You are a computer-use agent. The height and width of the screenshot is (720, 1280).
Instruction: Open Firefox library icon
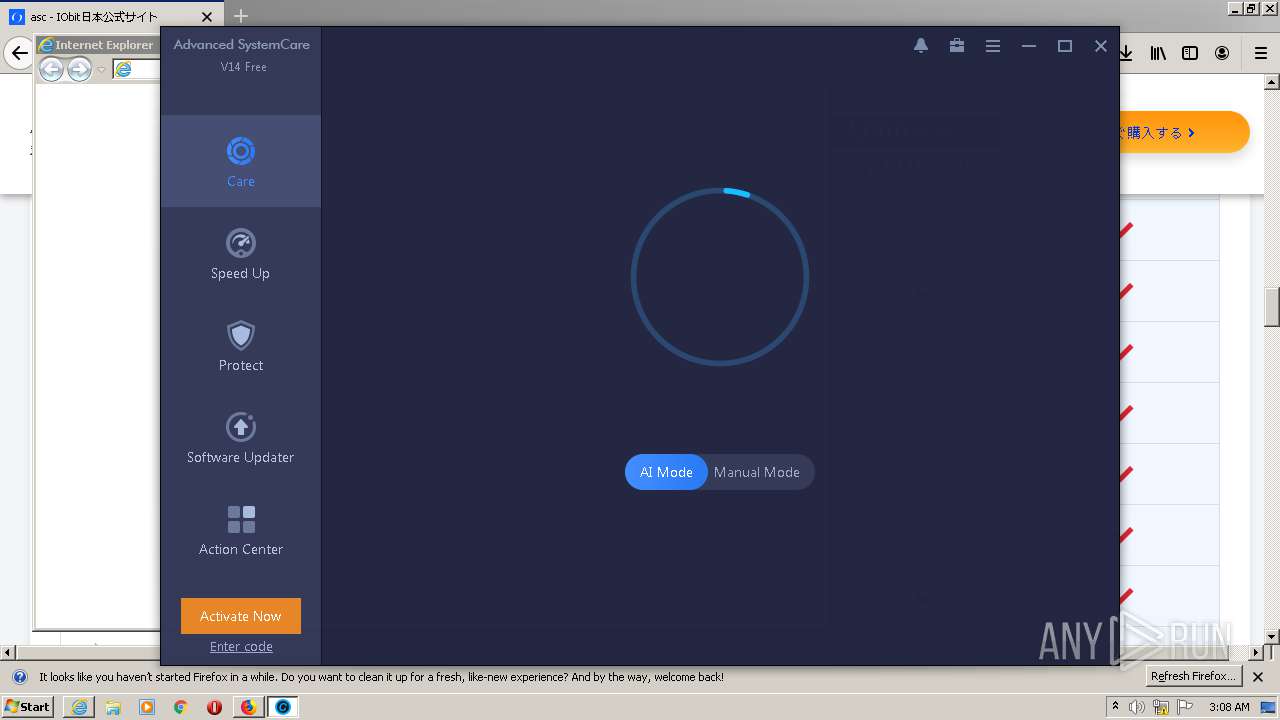[x=1158, y=53]
